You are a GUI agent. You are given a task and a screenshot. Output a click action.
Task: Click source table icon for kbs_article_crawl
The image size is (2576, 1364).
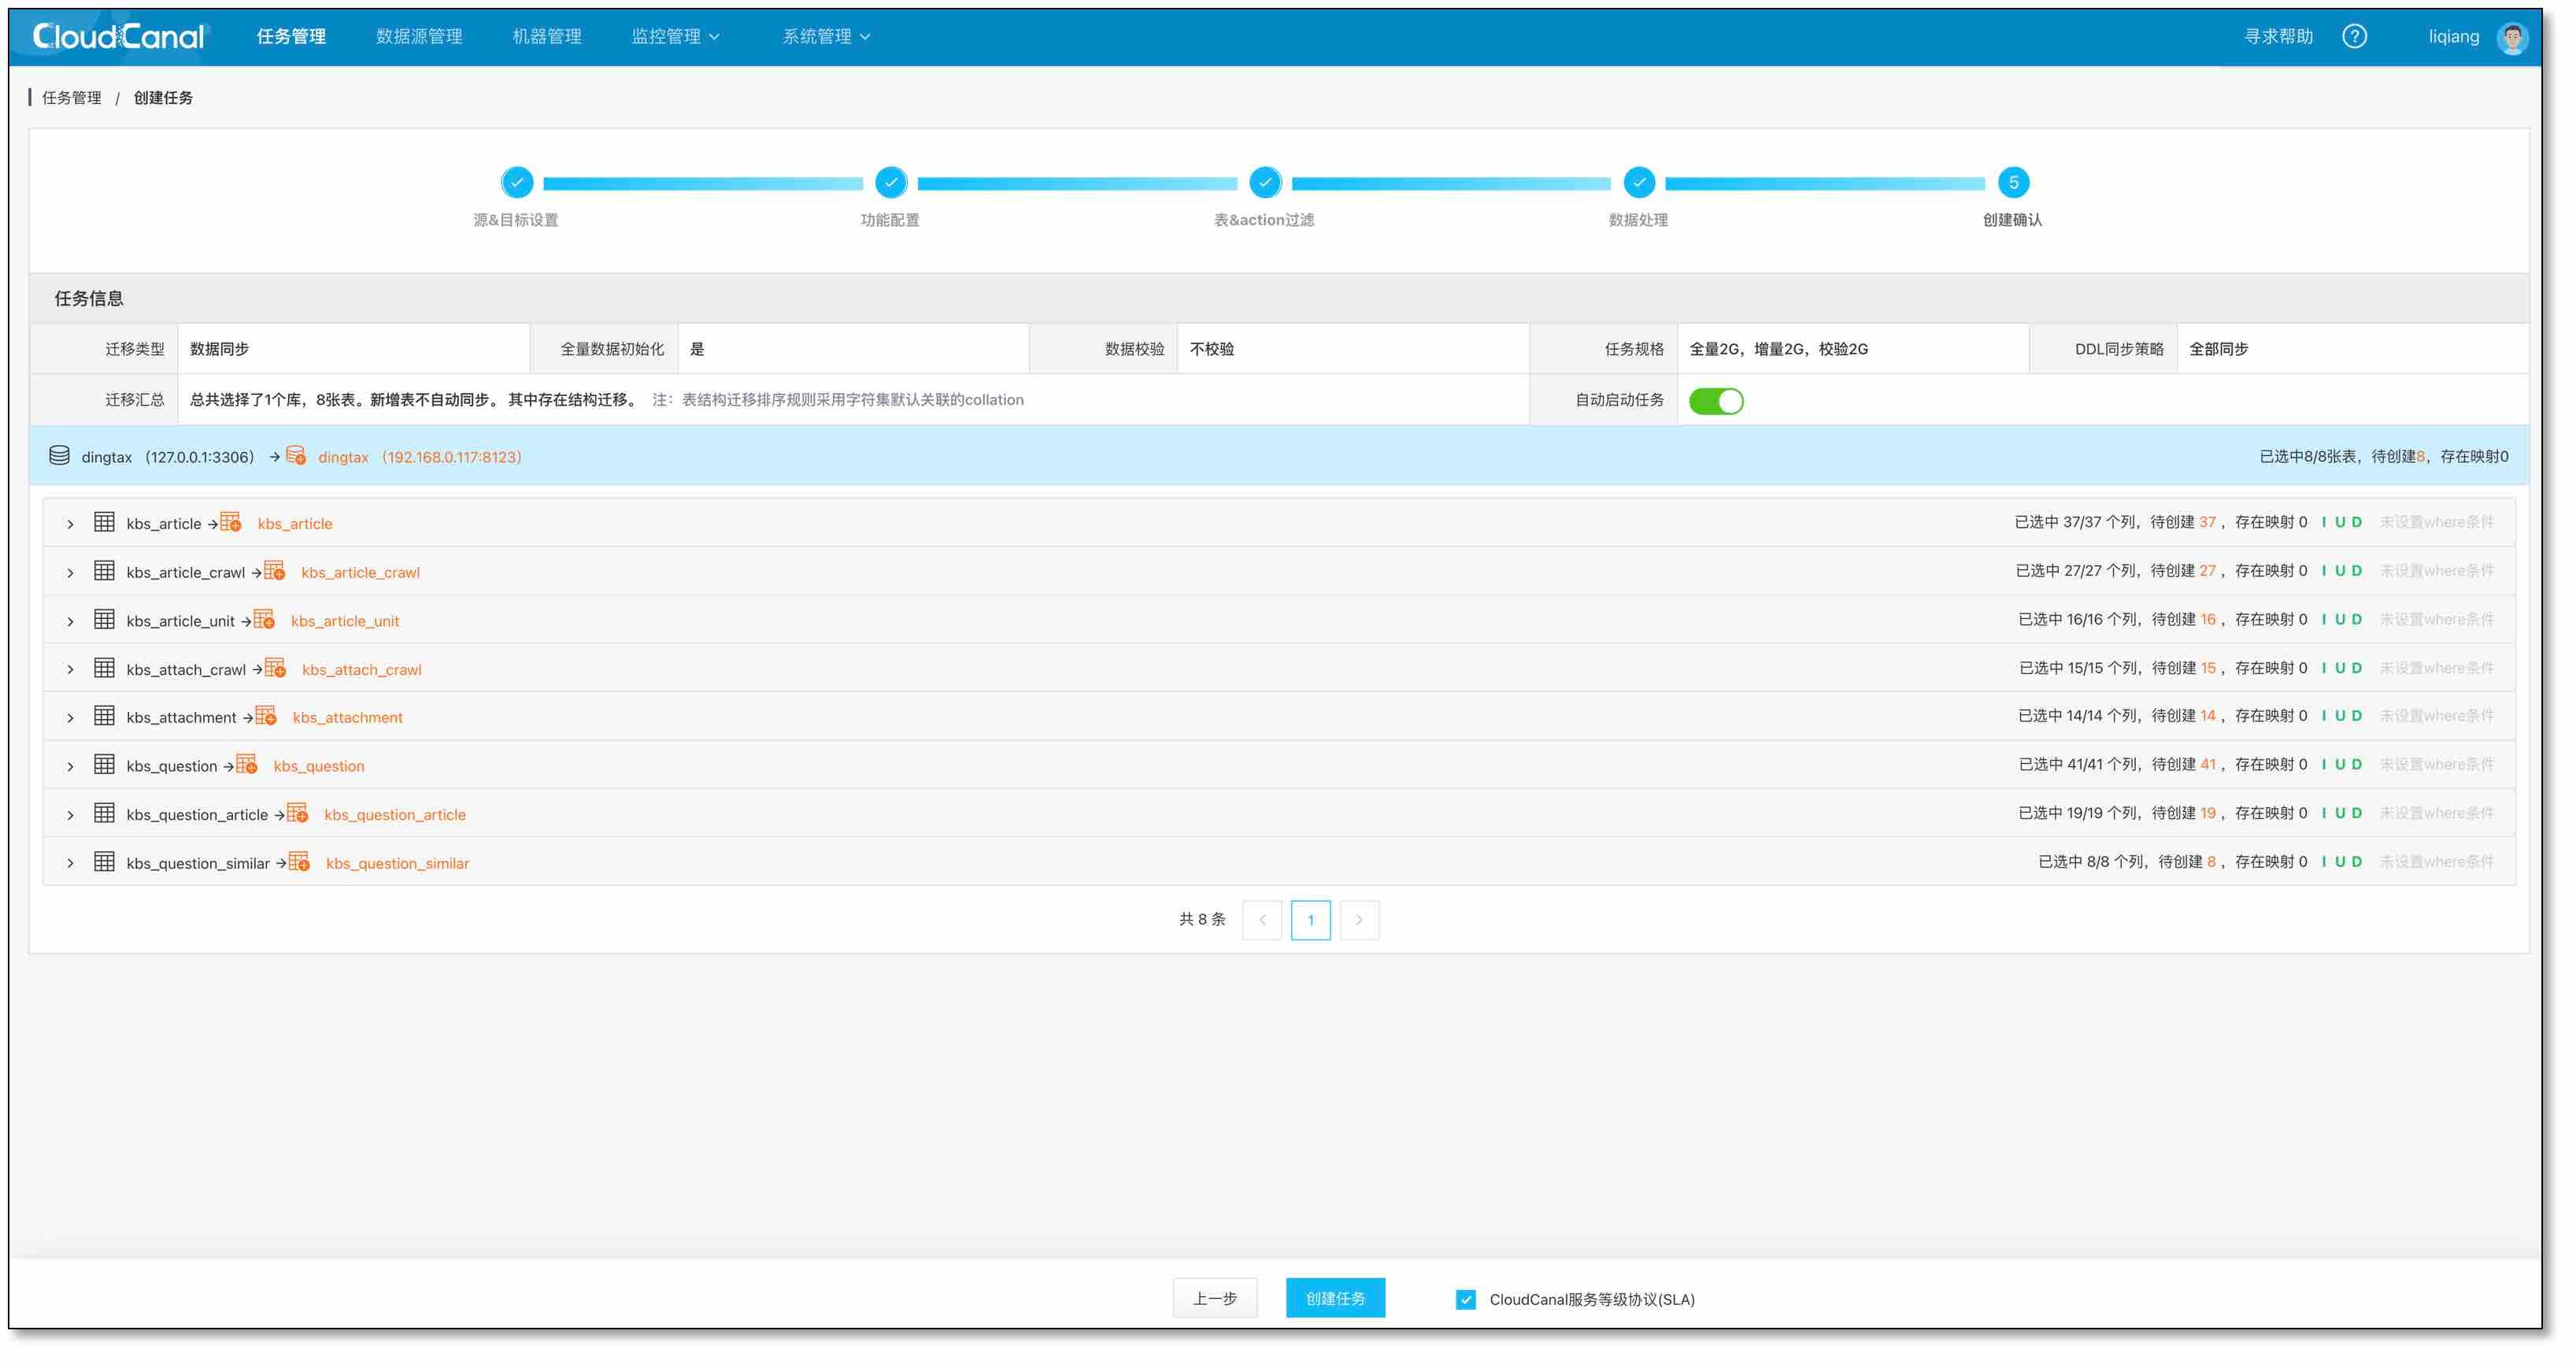104,572
